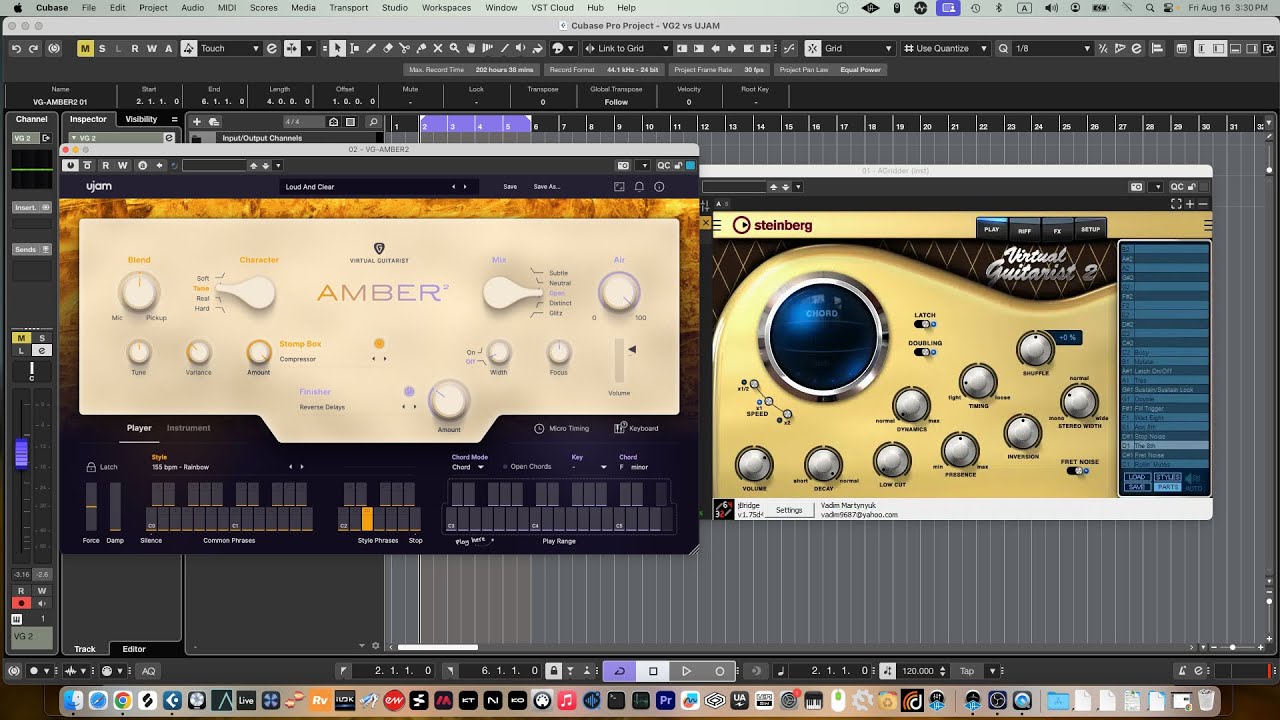The height and width of the screenshot is (720, 1280).
Task: Toggle the channel Solo S button
Action: click(42, 338)
